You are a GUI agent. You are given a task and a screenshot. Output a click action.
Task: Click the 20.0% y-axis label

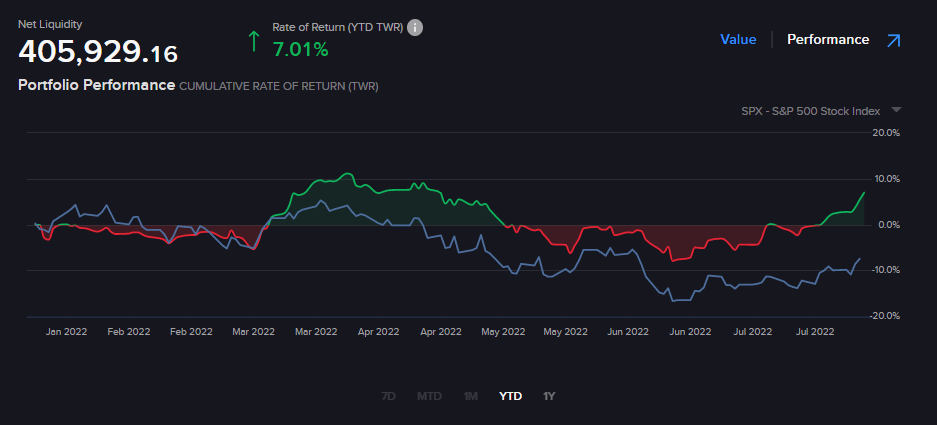[887, 132]
